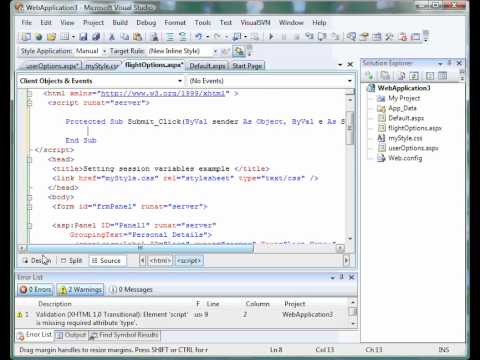The width and height of the screenshot is (480, 360).
Task: Open the active document tabs list arrow
Action: point(340,64)
